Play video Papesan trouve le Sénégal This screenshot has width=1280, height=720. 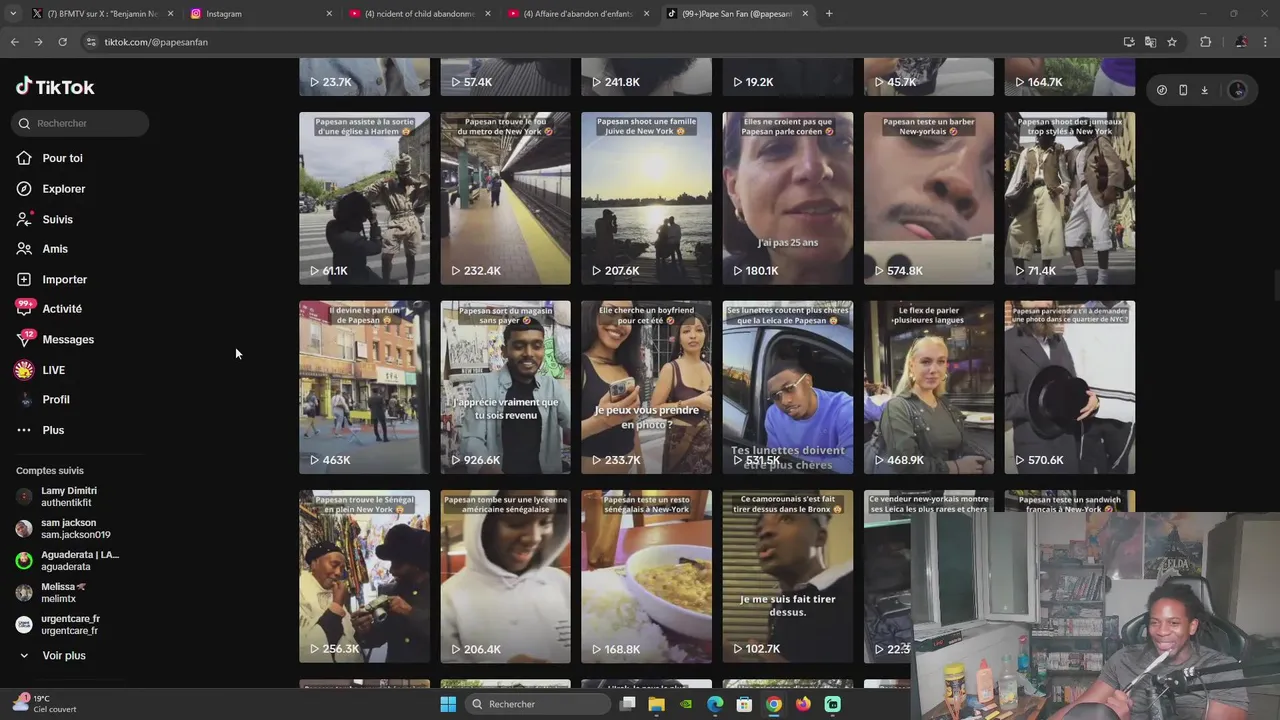(364, 576)
